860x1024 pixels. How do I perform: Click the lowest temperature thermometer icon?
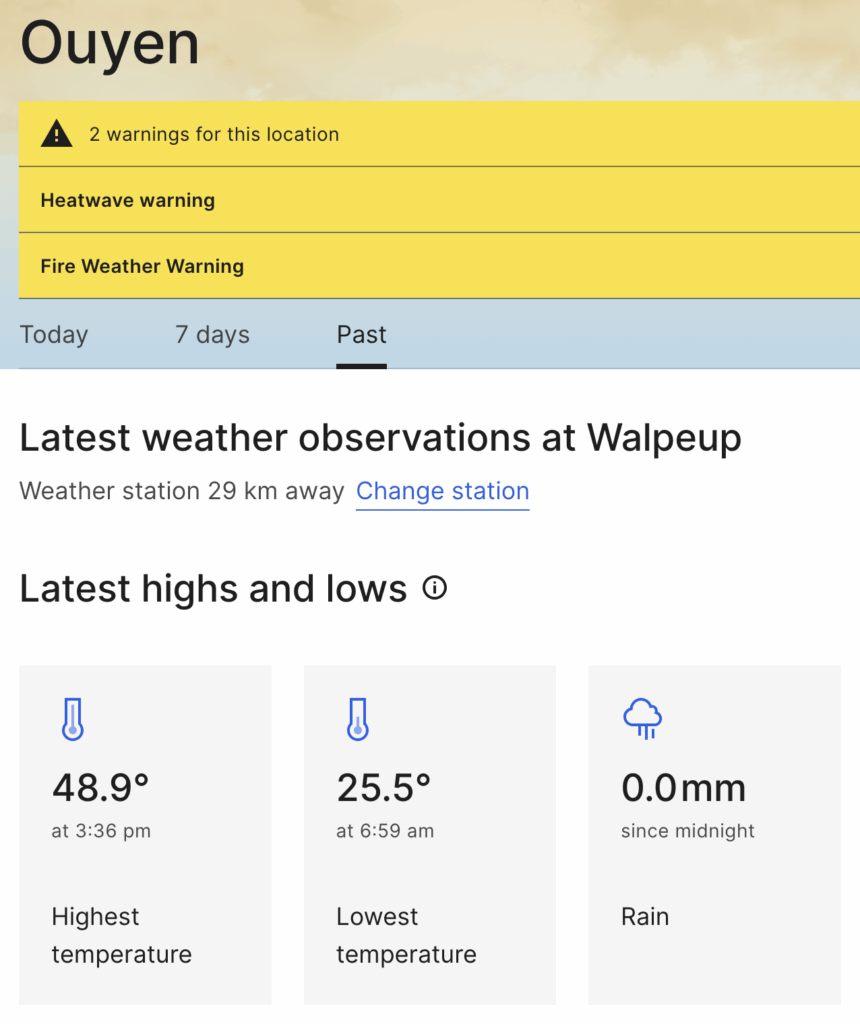click(356, 718)
